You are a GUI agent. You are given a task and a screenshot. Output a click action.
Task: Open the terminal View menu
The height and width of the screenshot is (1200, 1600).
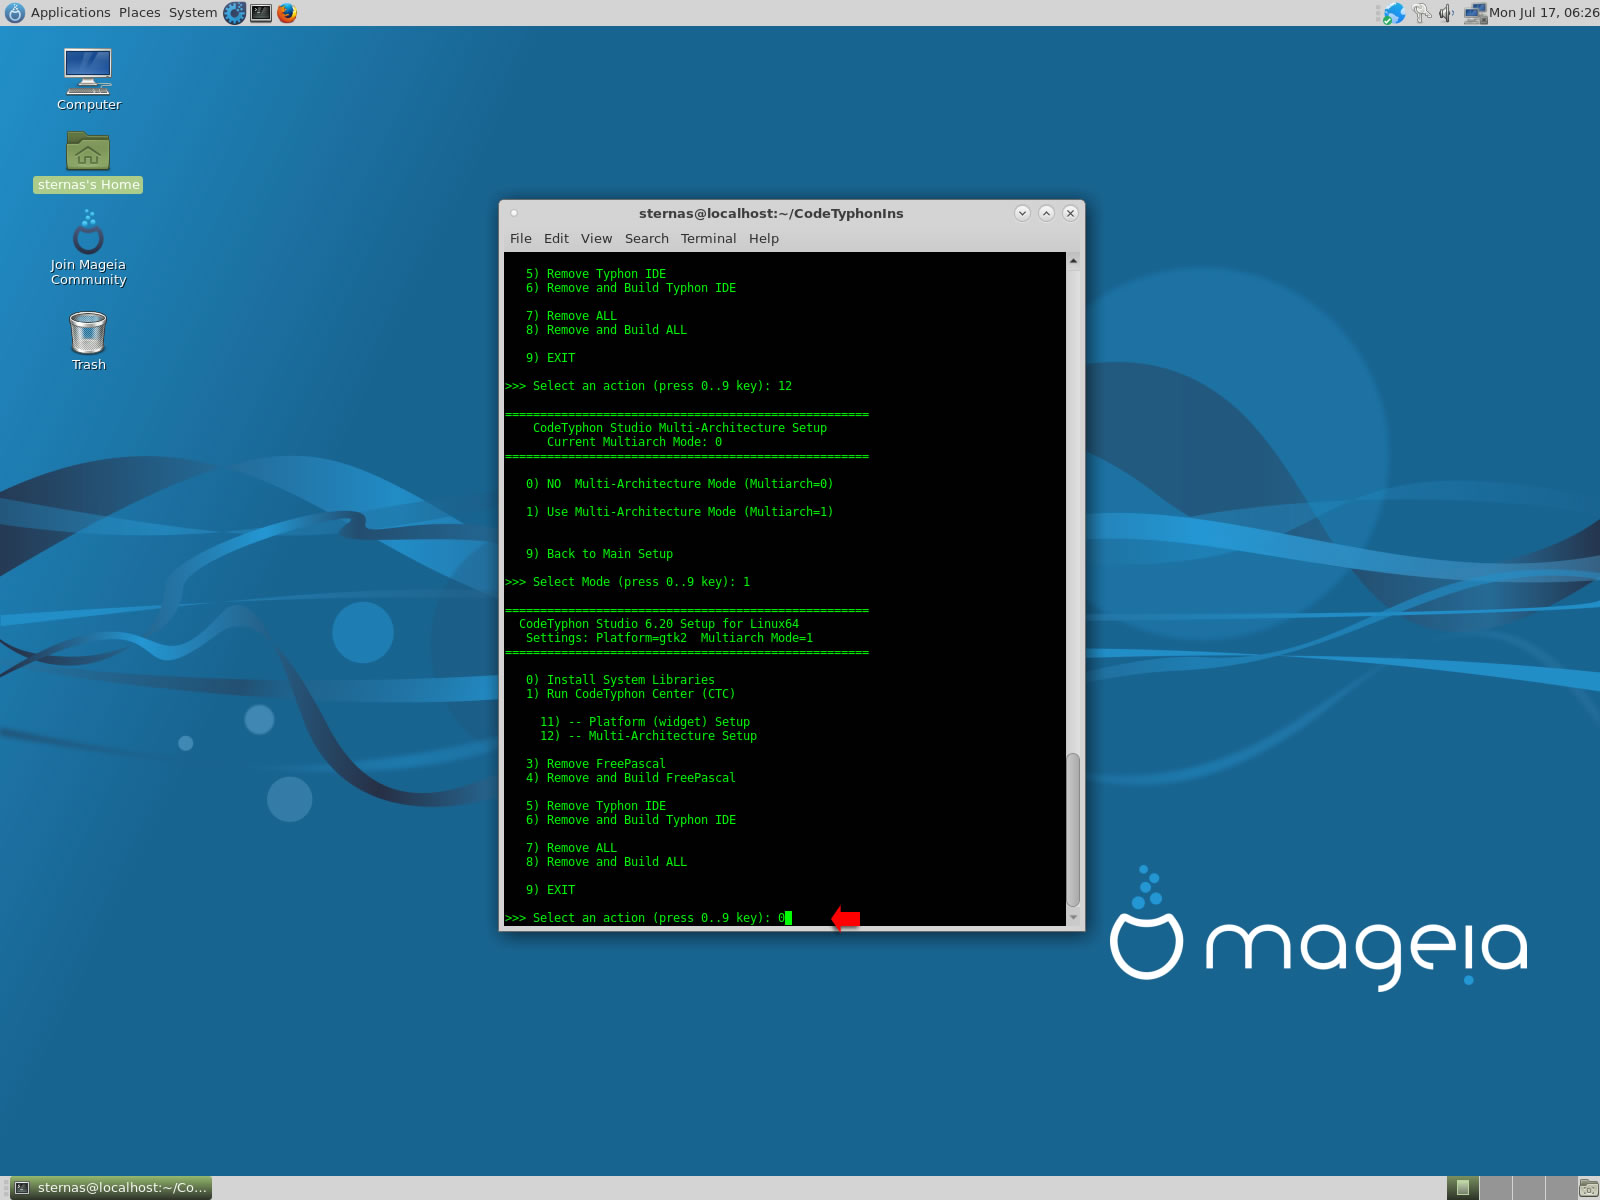[596, 238]
